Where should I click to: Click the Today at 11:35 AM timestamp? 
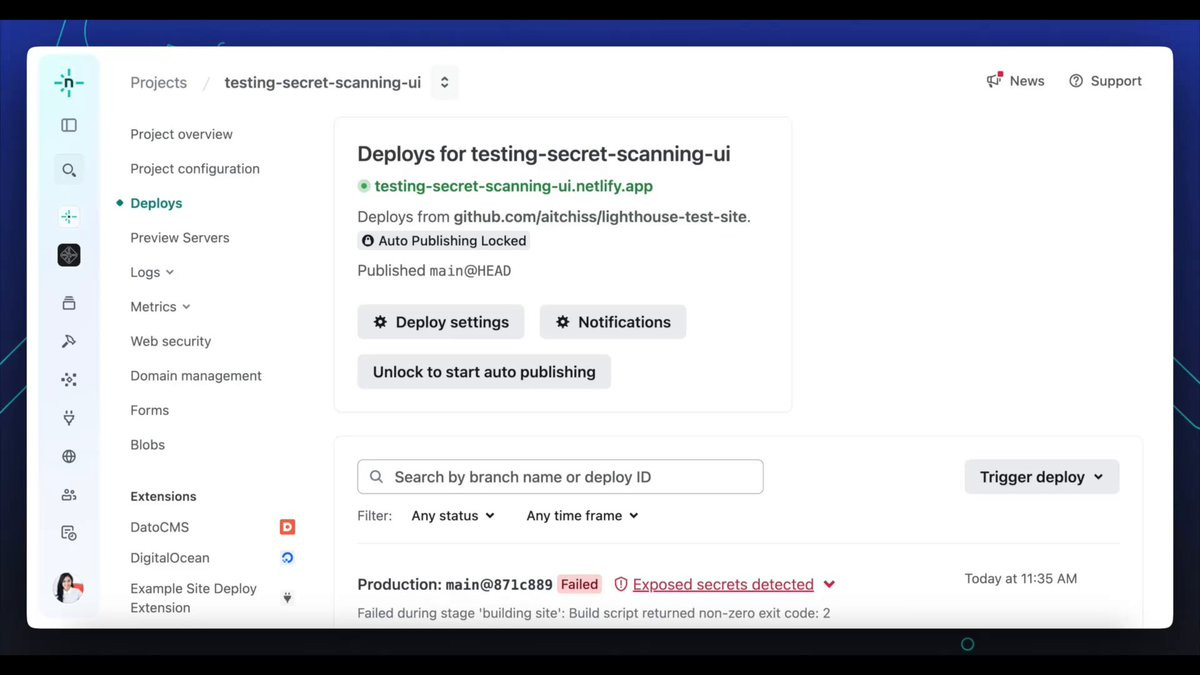coord(1021,579)
